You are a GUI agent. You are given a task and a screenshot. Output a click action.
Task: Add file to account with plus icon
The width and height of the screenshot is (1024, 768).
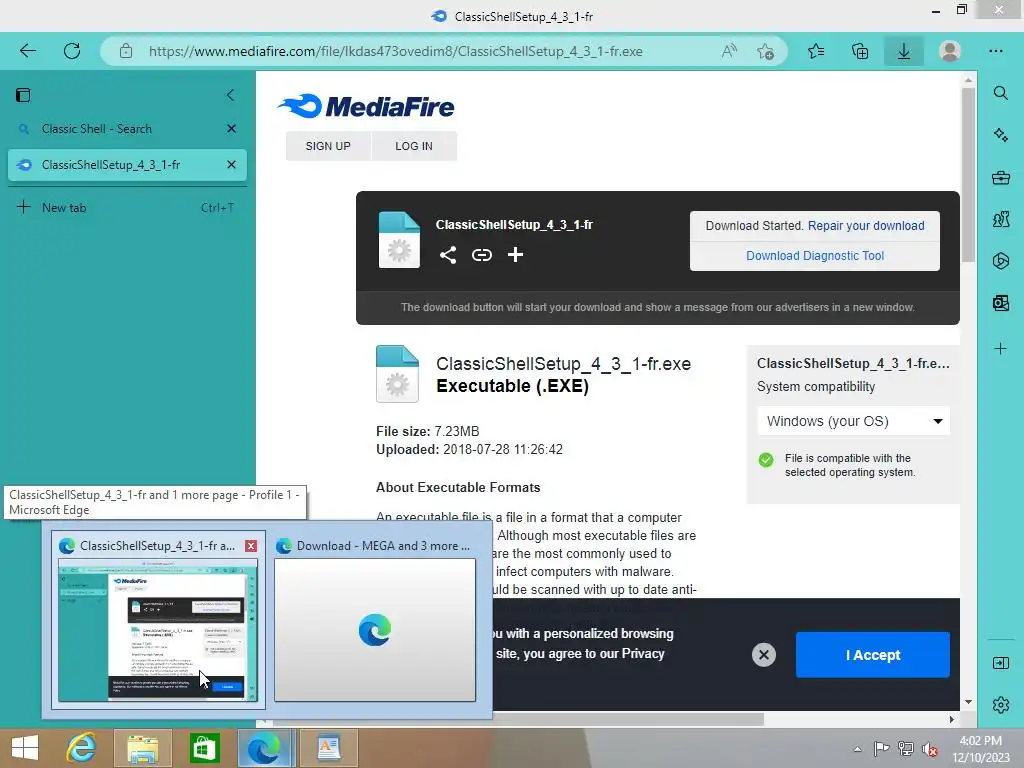coord(515,255)
